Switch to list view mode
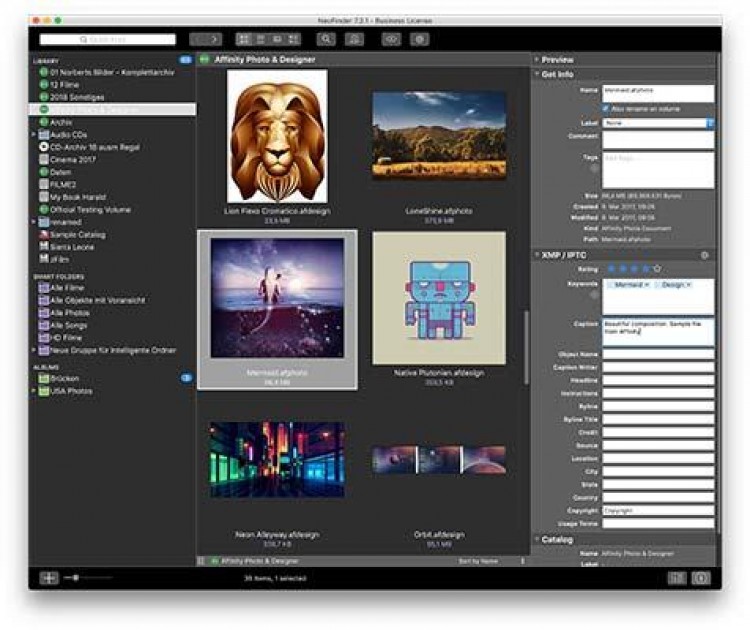750x630 pixels. (x=261, y=39)
